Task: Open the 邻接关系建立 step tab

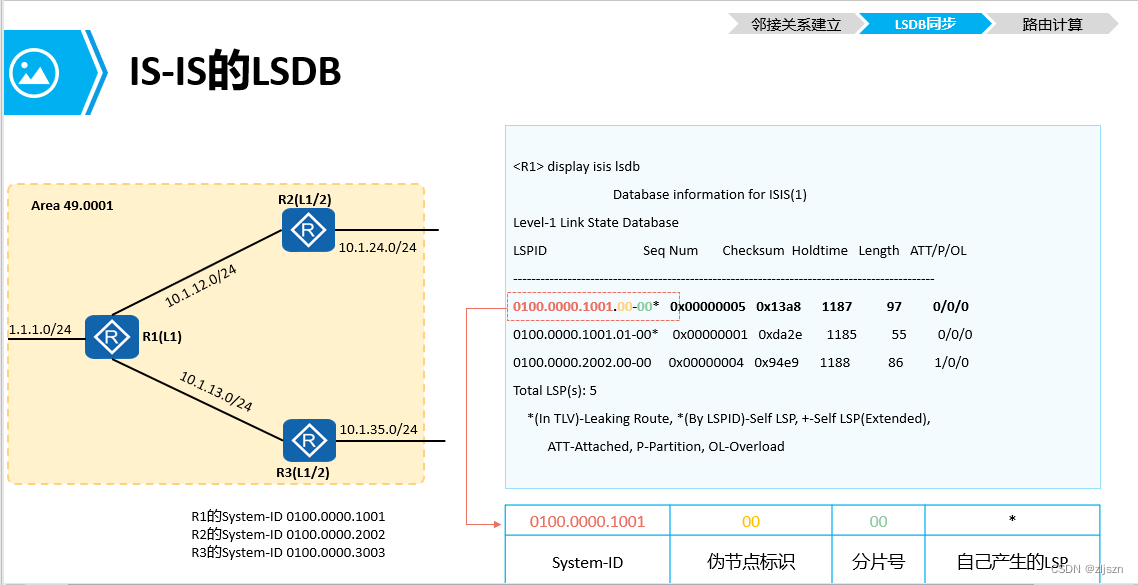Action: 796,24
